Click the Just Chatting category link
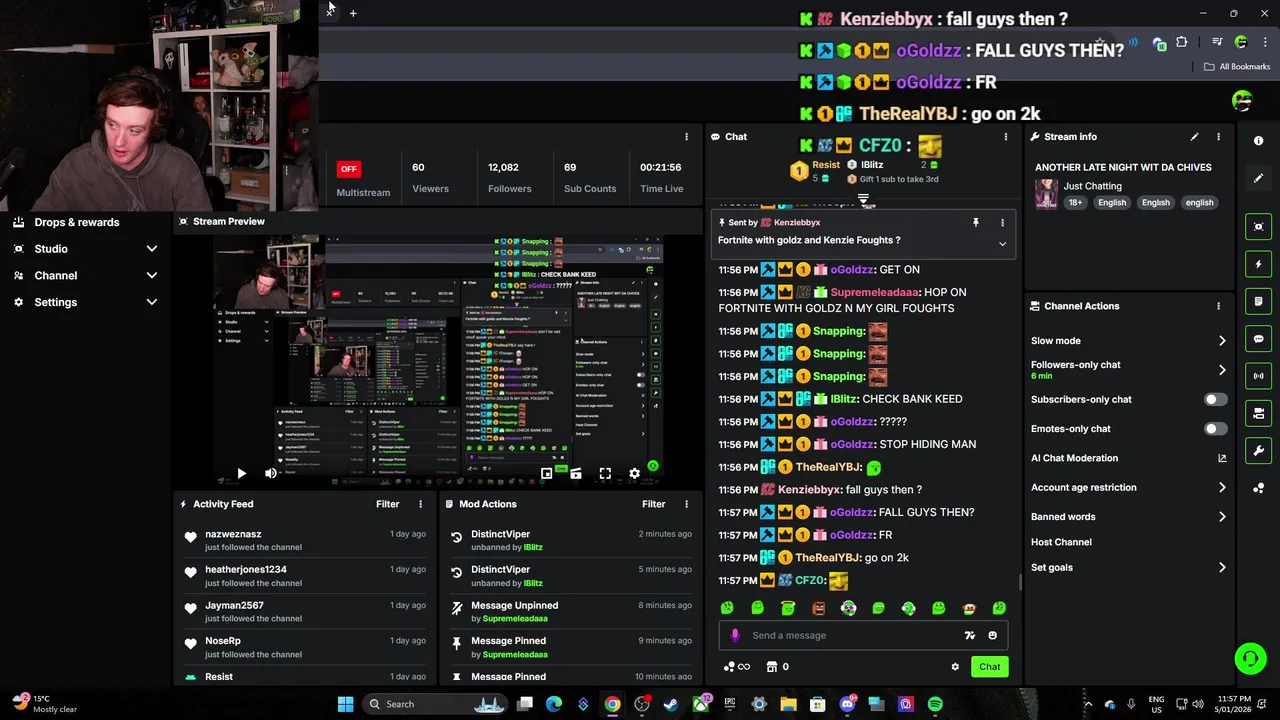The width and height of the screenshot is (1280, 720). [x=1092, y=186]
